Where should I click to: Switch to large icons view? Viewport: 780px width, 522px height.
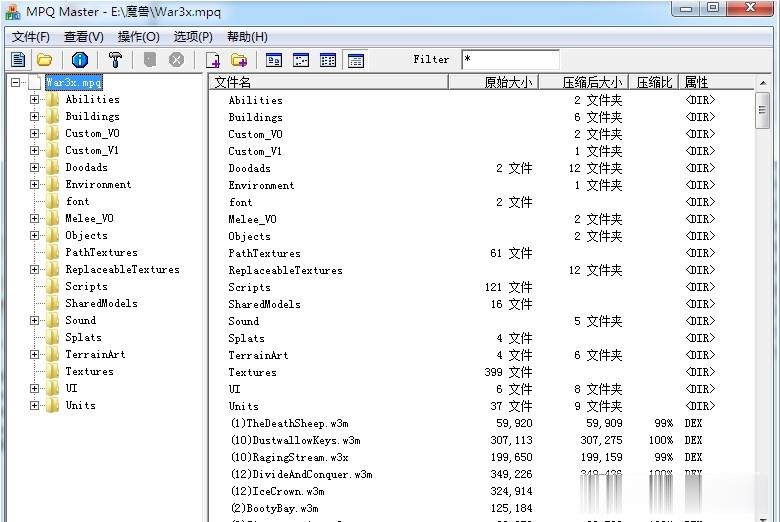click(274, 60)
